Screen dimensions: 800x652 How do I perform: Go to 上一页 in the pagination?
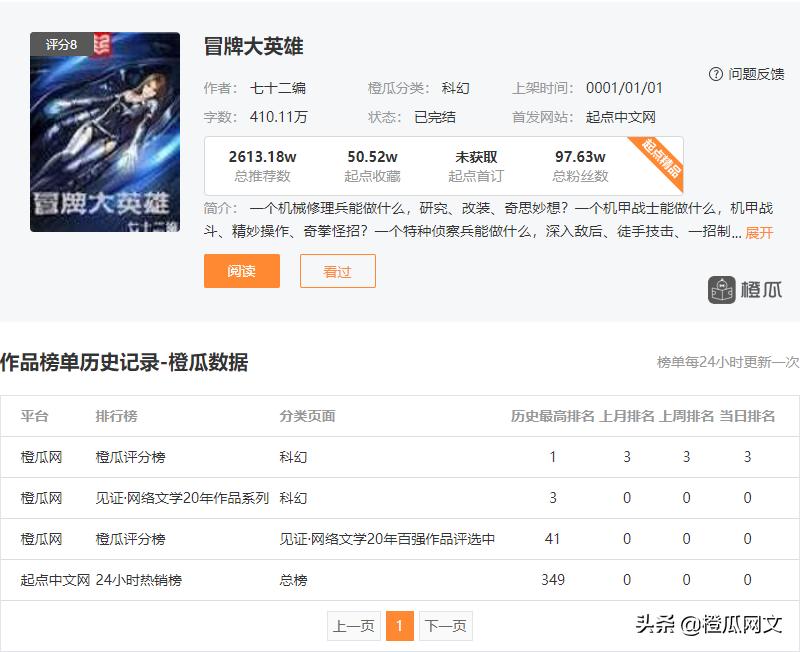click(x=355, y=626)
